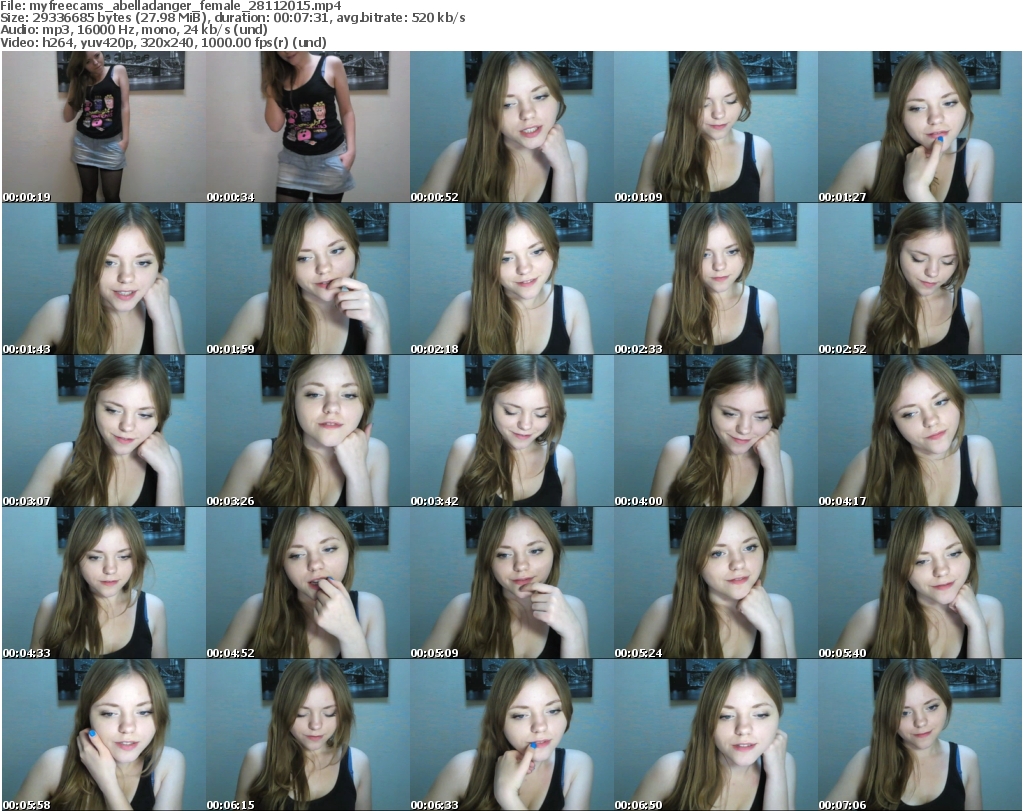Select the 00:03:26 video frame
The height and width of the screenshot is (811, 1024).
coord(308,431)
